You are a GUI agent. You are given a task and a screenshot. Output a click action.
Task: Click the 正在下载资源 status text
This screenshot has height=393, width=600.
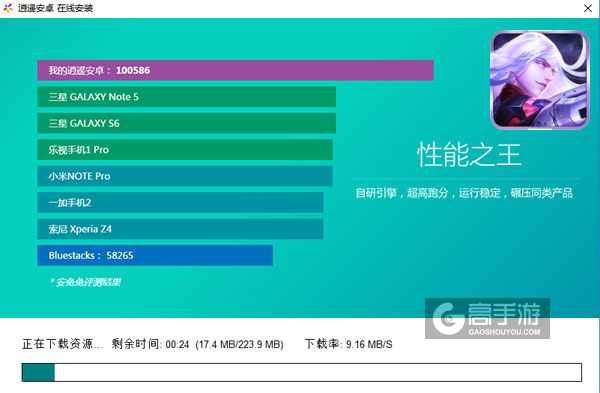coord(62,344)
